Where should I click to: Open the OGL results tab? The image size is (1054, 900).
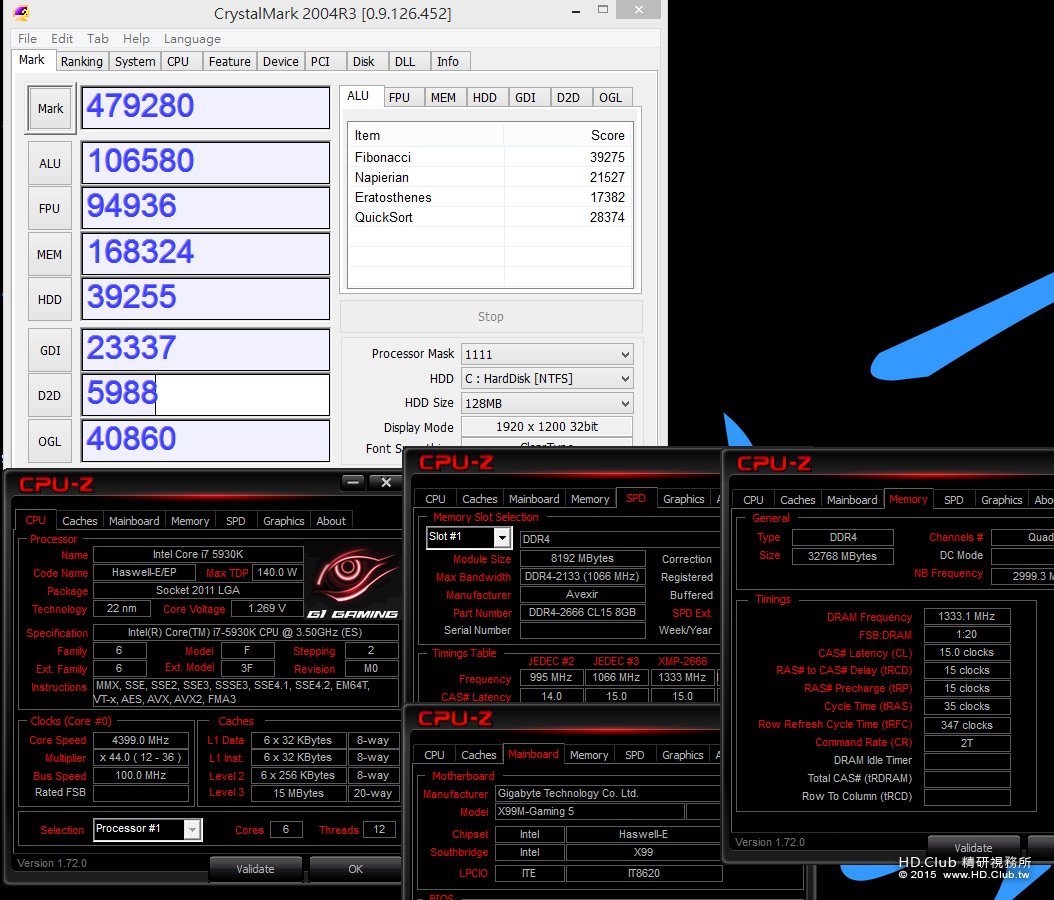(610, 97)
